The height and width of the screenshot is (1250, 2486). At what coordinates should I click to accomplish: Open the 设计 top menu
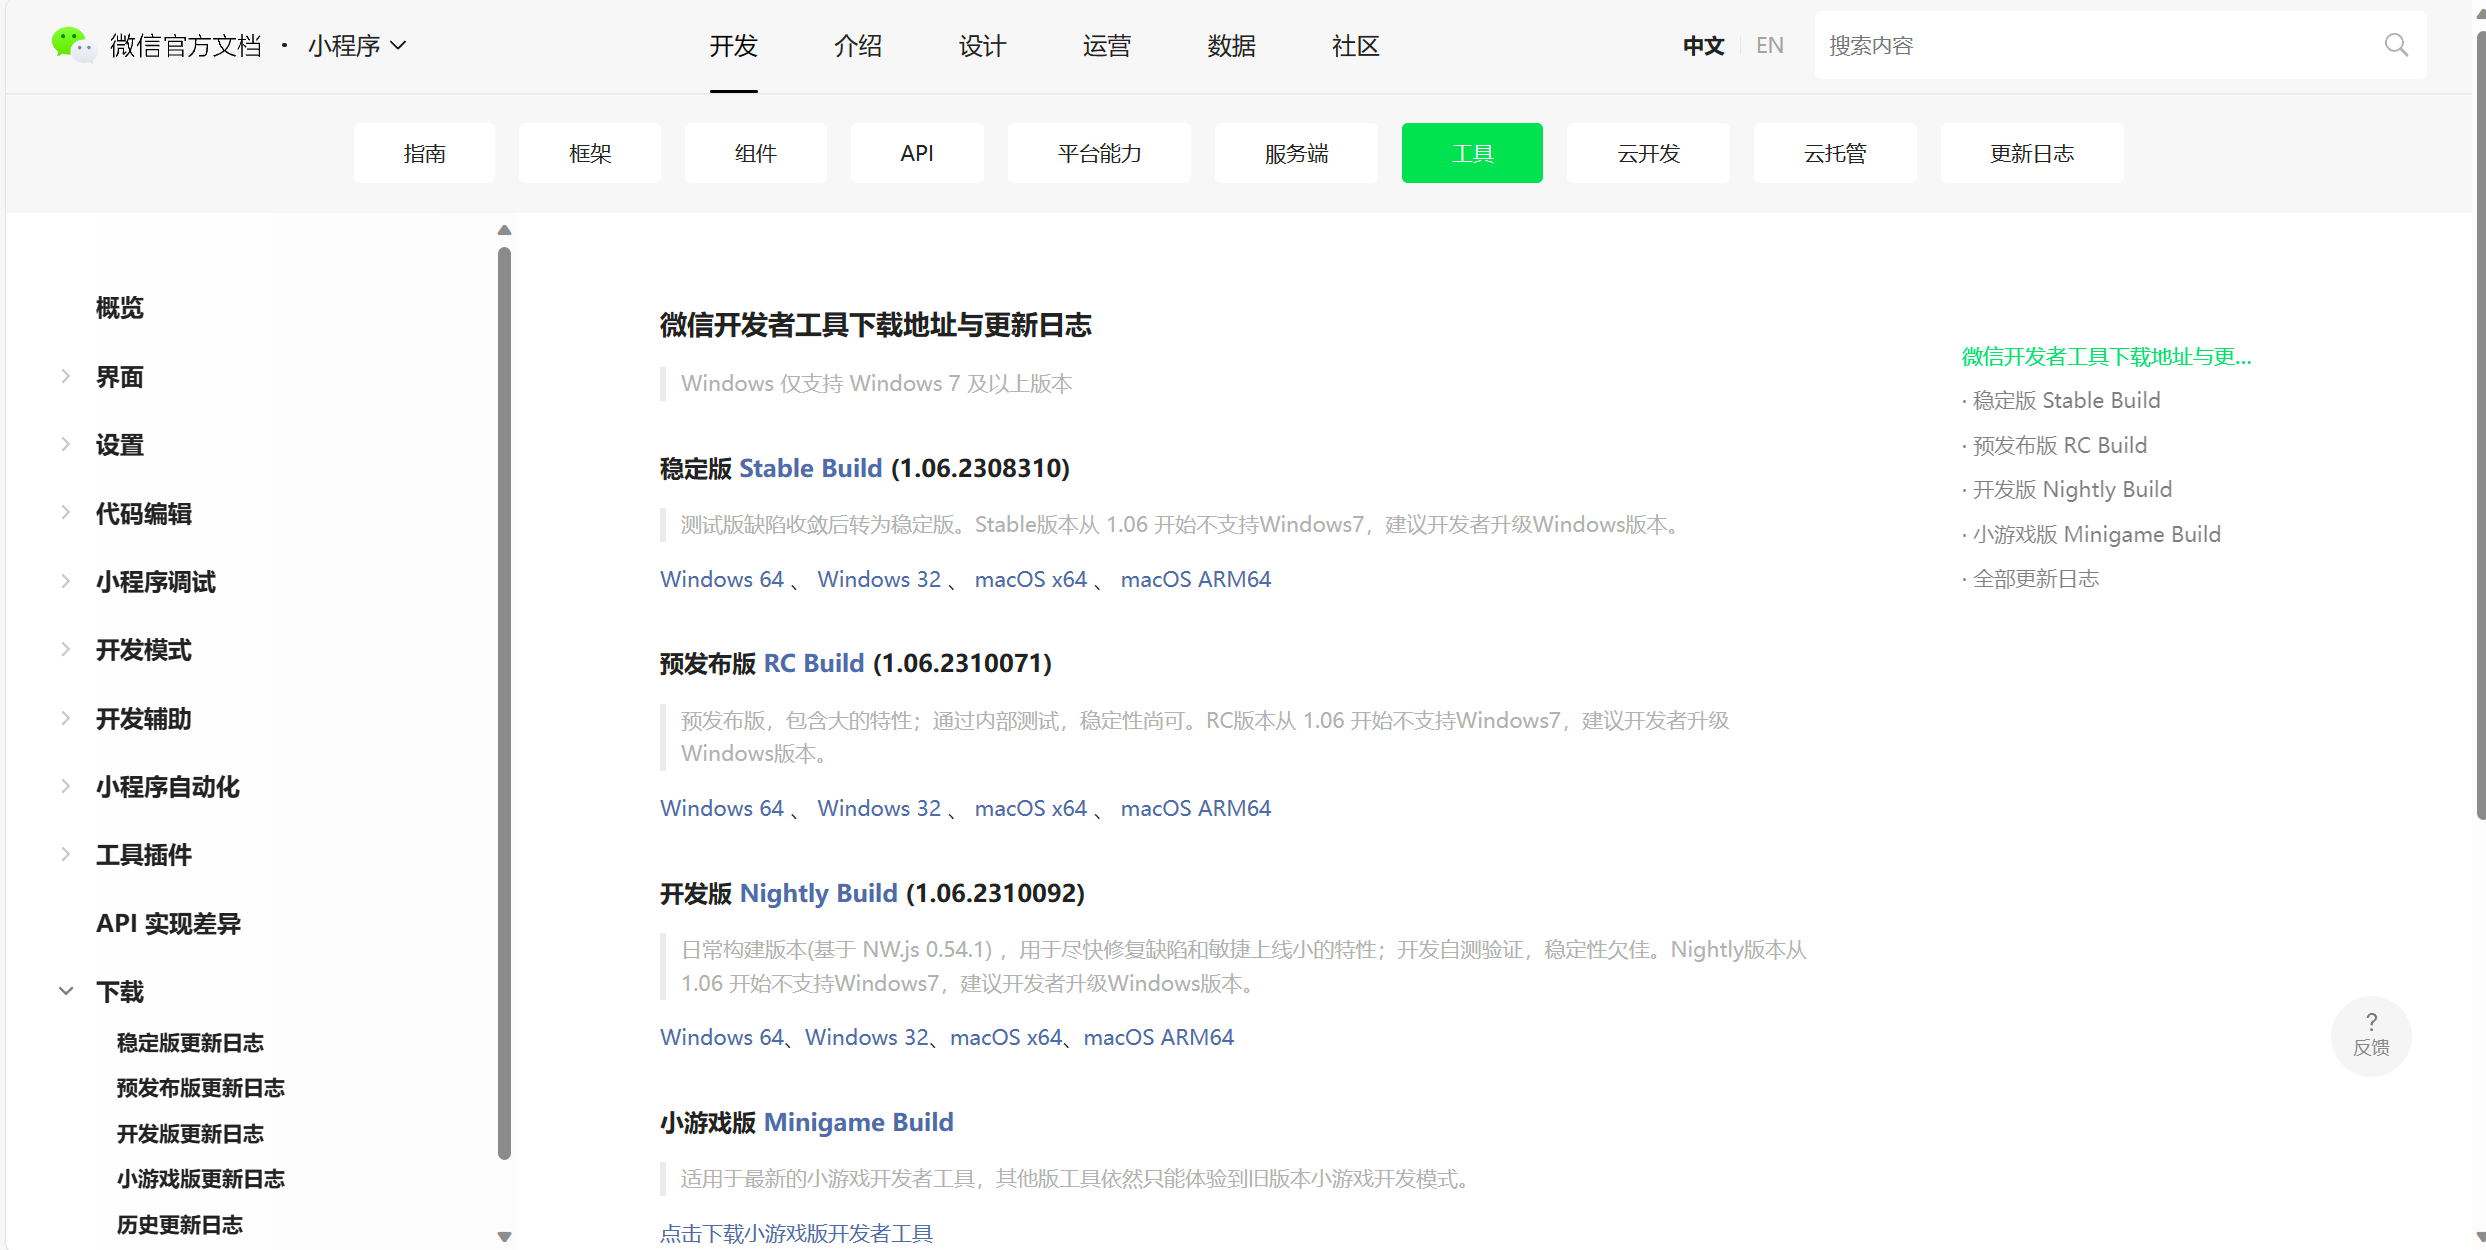point(982,46)
